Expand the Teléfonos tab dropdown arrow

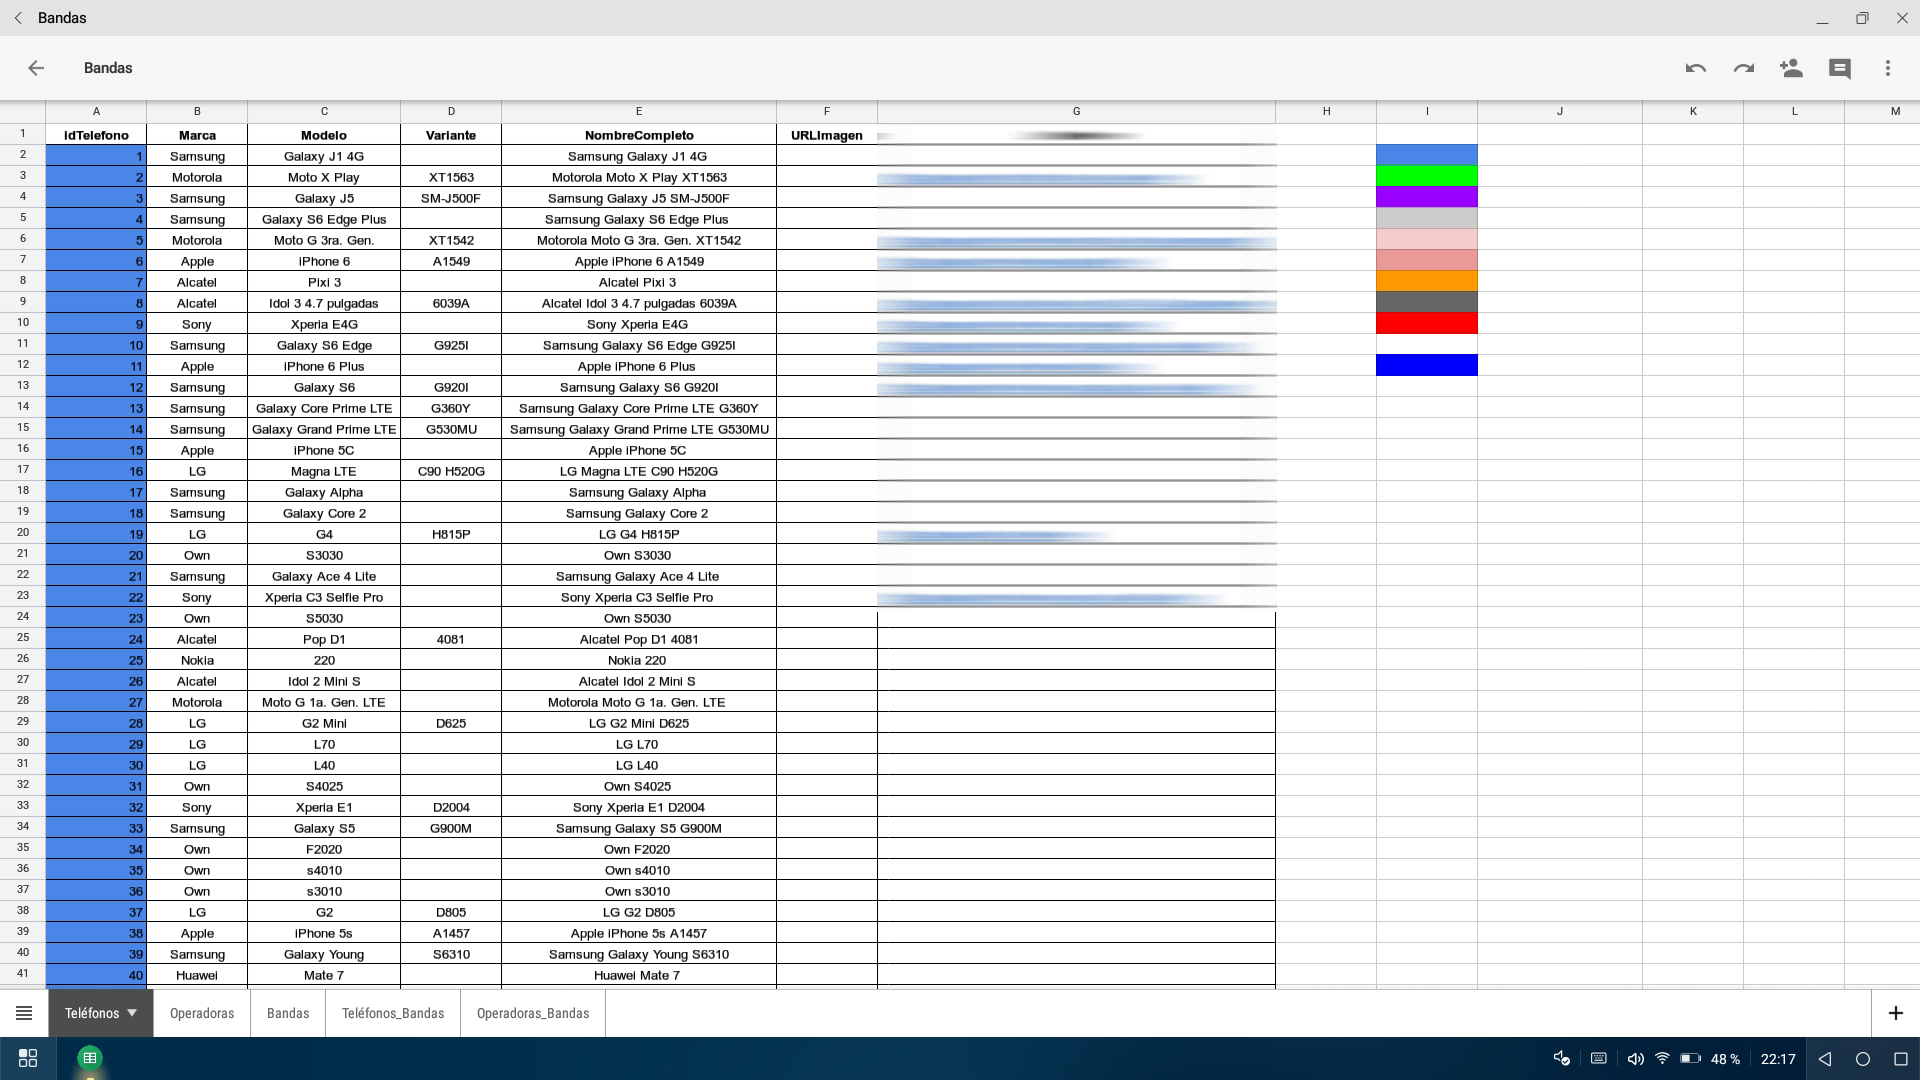(131, 1013)
